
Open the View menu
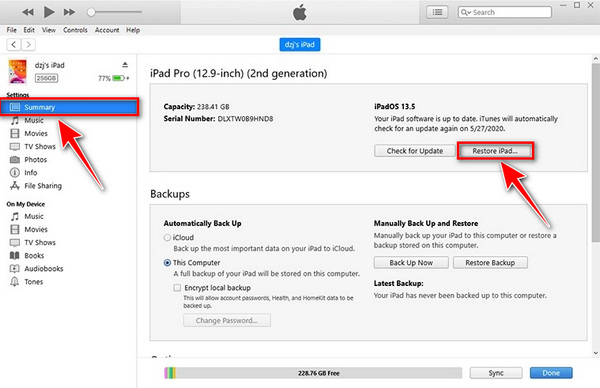pos(49,30)
